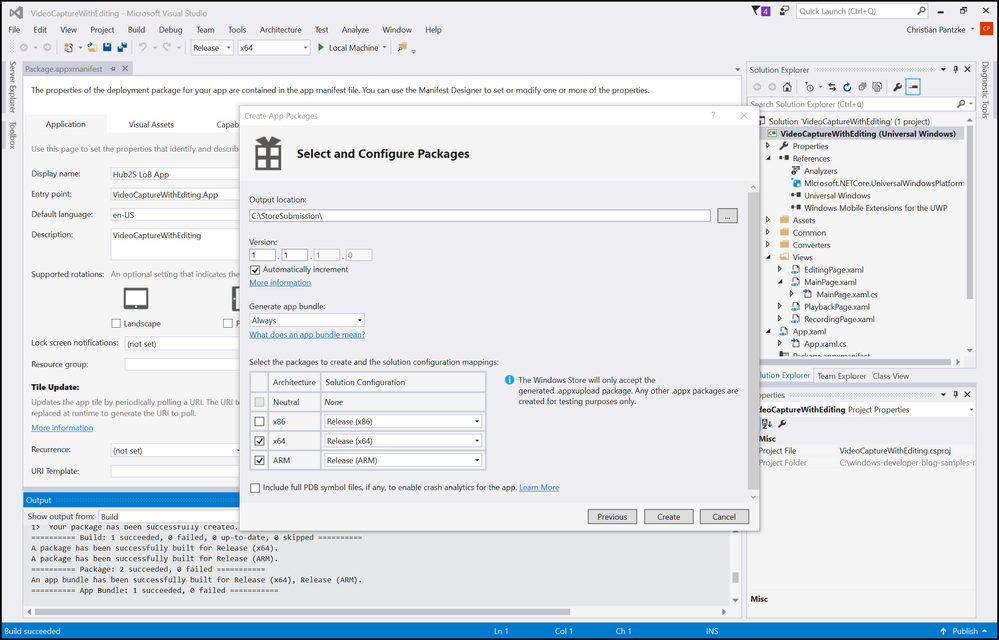Open the x64 platform dropdown in toolbar
Screen dimensions: 999x640
(x=273, y=48)
